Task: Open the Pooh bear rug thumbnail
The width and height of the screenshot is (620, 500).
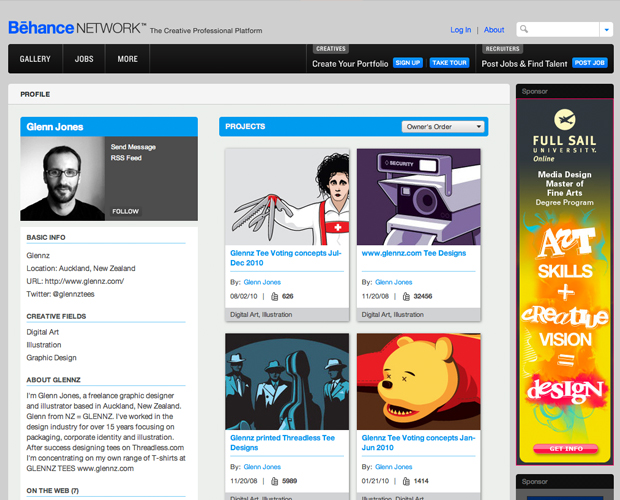Action: [x=419, y=381]
